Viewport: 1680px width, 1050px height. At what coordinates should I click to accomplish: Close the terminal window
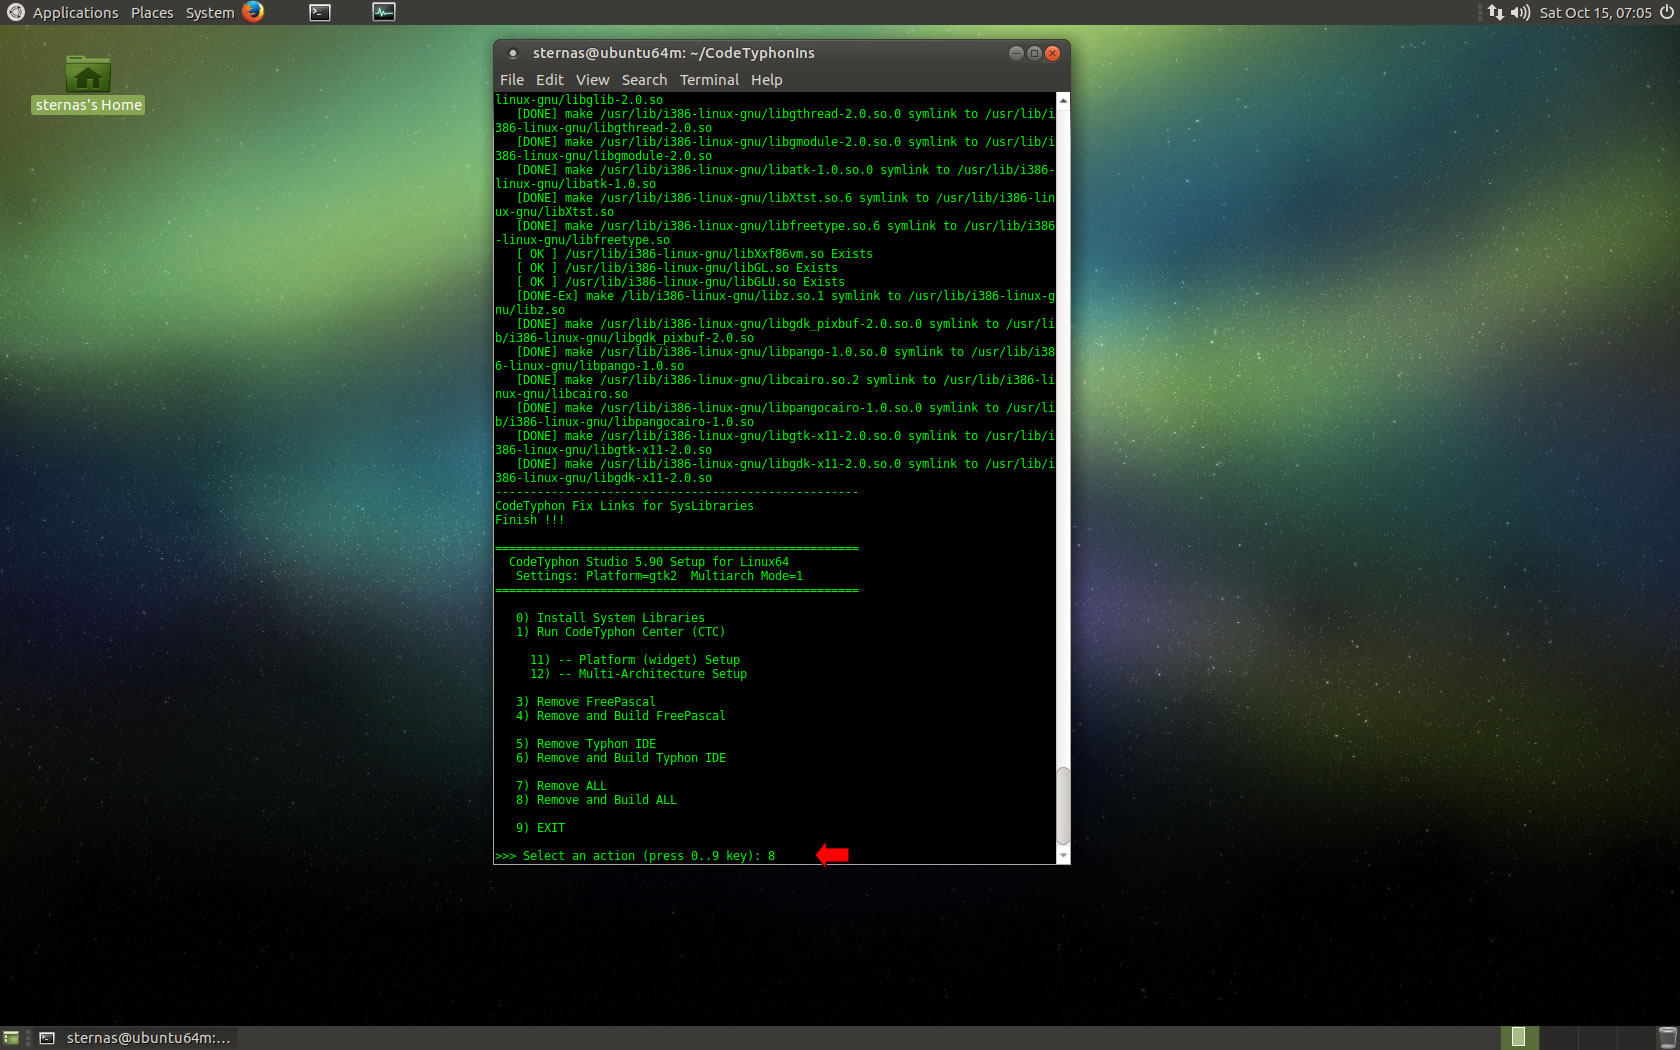1052,53
